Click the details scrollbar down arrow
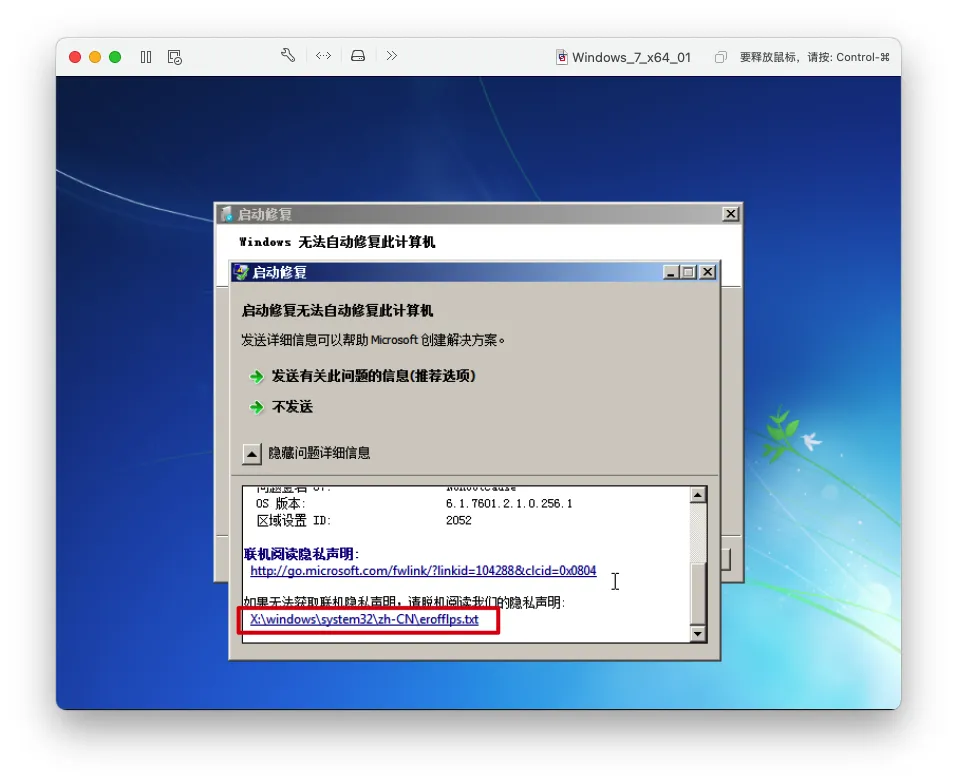The height and width of the screenshot is (784, 957). click(698, 634)
